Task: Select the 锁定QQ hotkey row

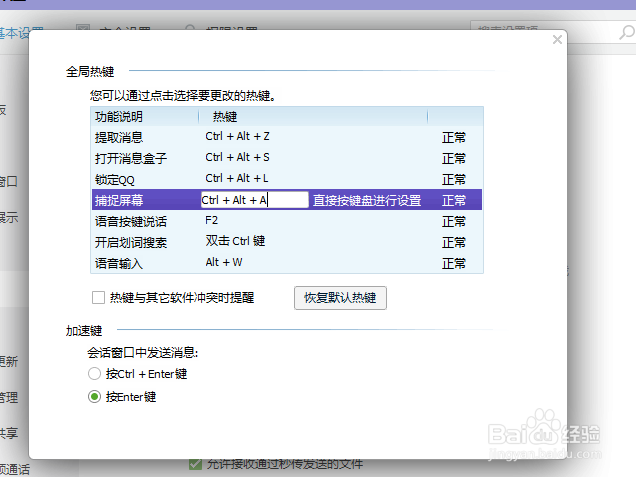Action: 287,179
